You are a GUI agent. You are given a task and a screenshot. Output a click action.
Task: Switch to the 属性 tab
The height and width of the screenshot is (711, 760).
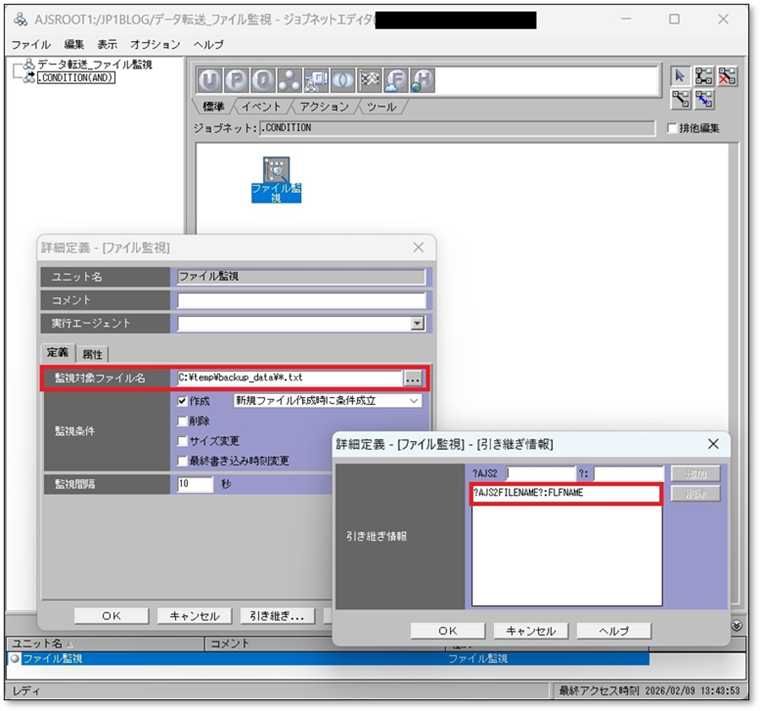[x=93, y=354]
